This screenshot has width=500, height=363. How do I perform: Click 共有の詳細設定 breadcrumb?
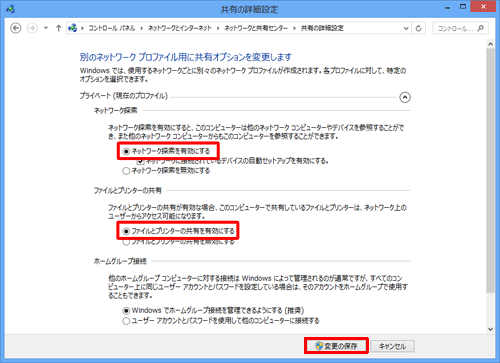point(322,28)
